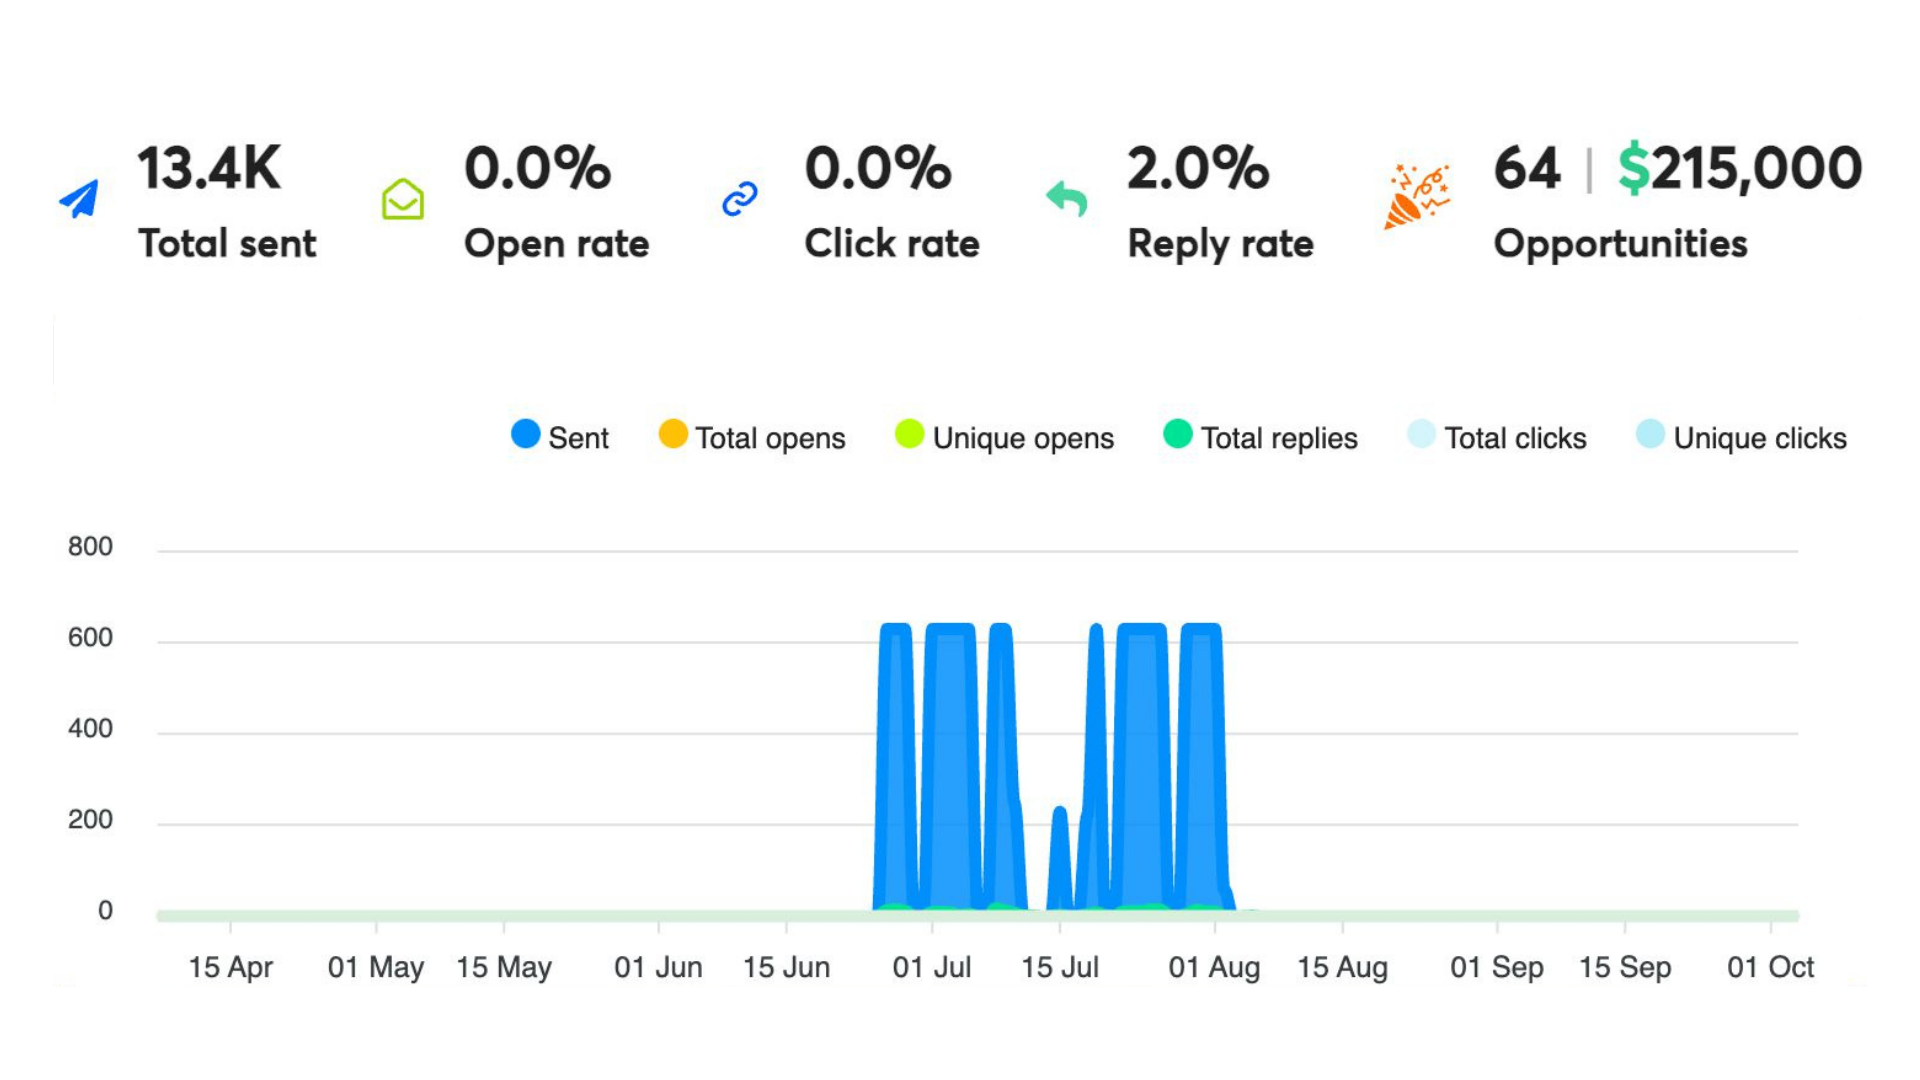The height and width of the screenshot is (1080, 1920).
Task: Toggle Unique opens legend marker
Action: [x=909, y=435]
